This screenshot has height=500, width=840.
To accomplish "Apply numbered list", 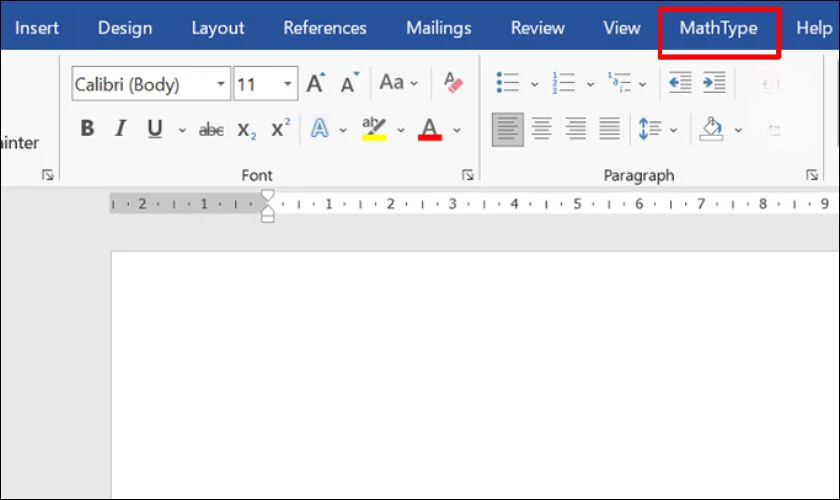I will [x=564, y=83].
